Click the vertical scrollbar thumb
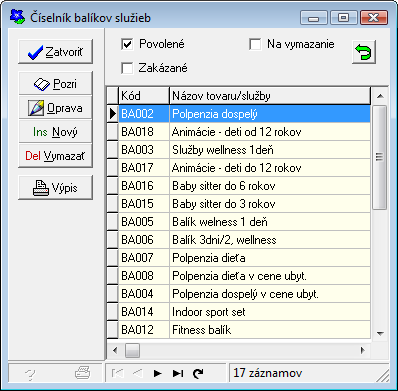 tap(380, 157)
